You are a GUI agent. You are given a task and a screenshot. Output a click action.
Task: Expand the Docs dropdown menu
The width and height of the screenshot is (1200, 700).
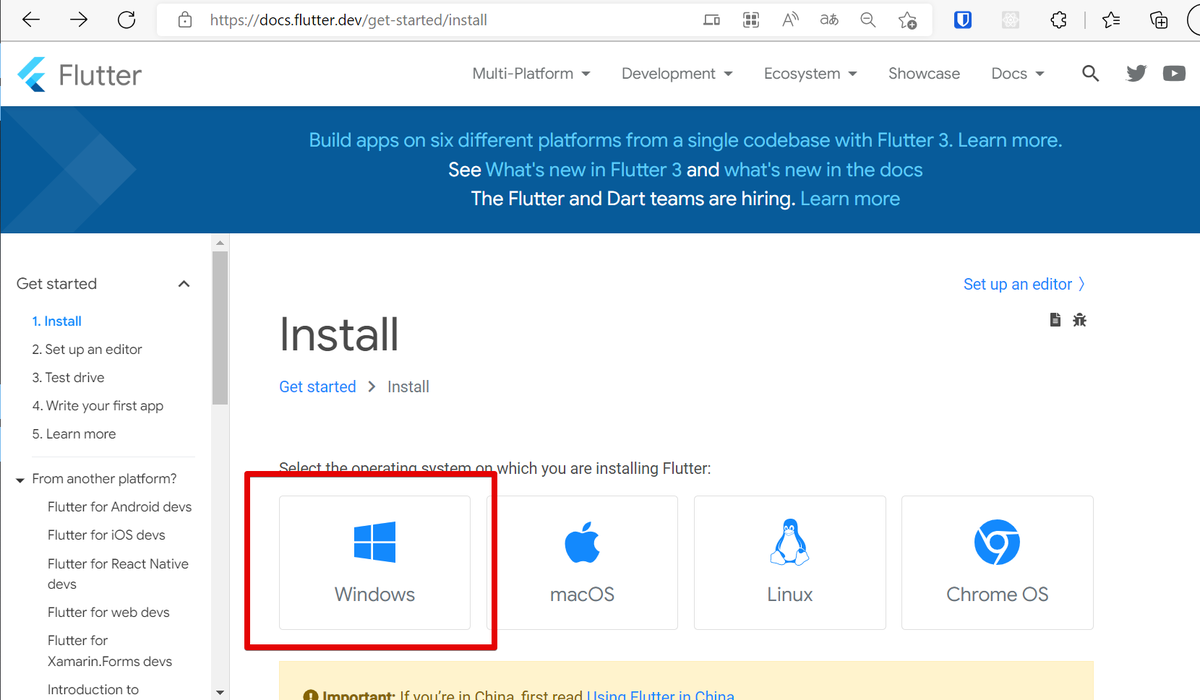(x=1018, y=73)
